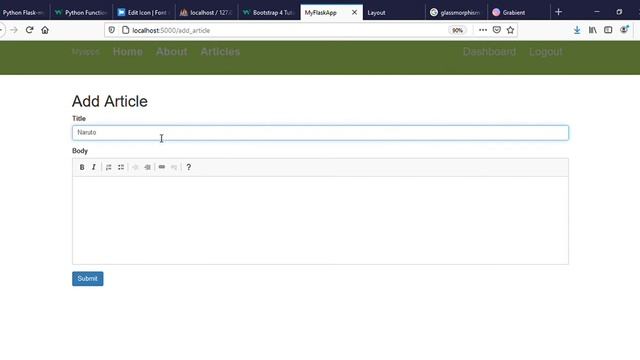
Task: Decrease indent in the Body editor toolbar
Action: tap(135, 167)
